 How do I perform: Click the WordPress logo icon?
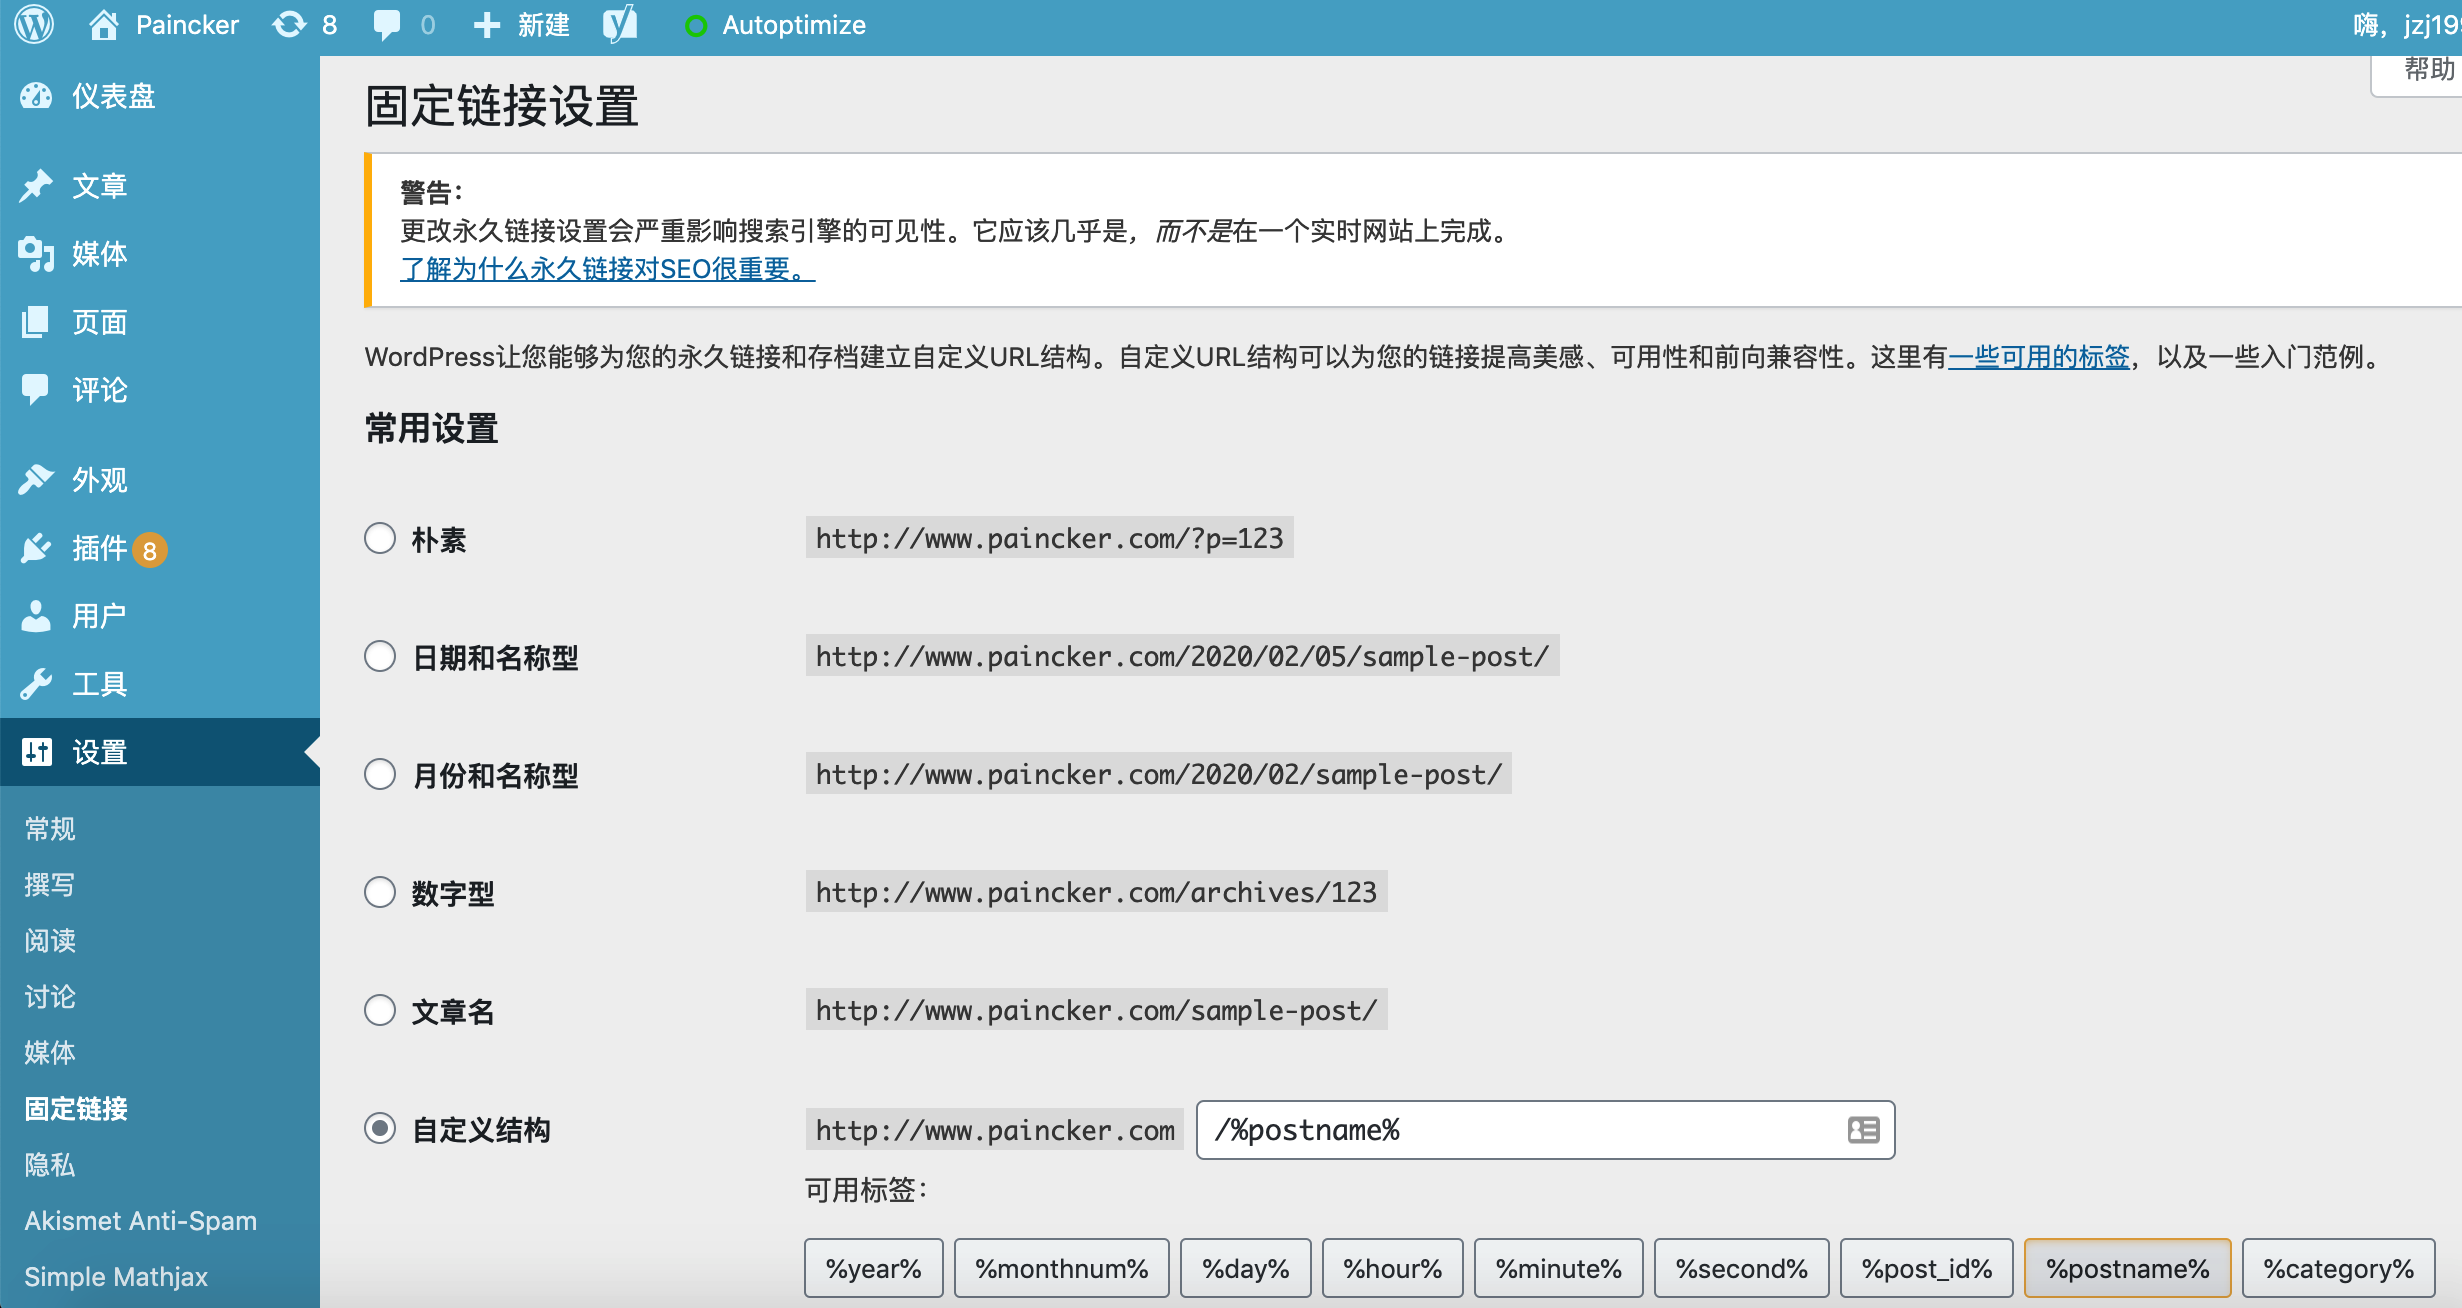pos(34,24)
